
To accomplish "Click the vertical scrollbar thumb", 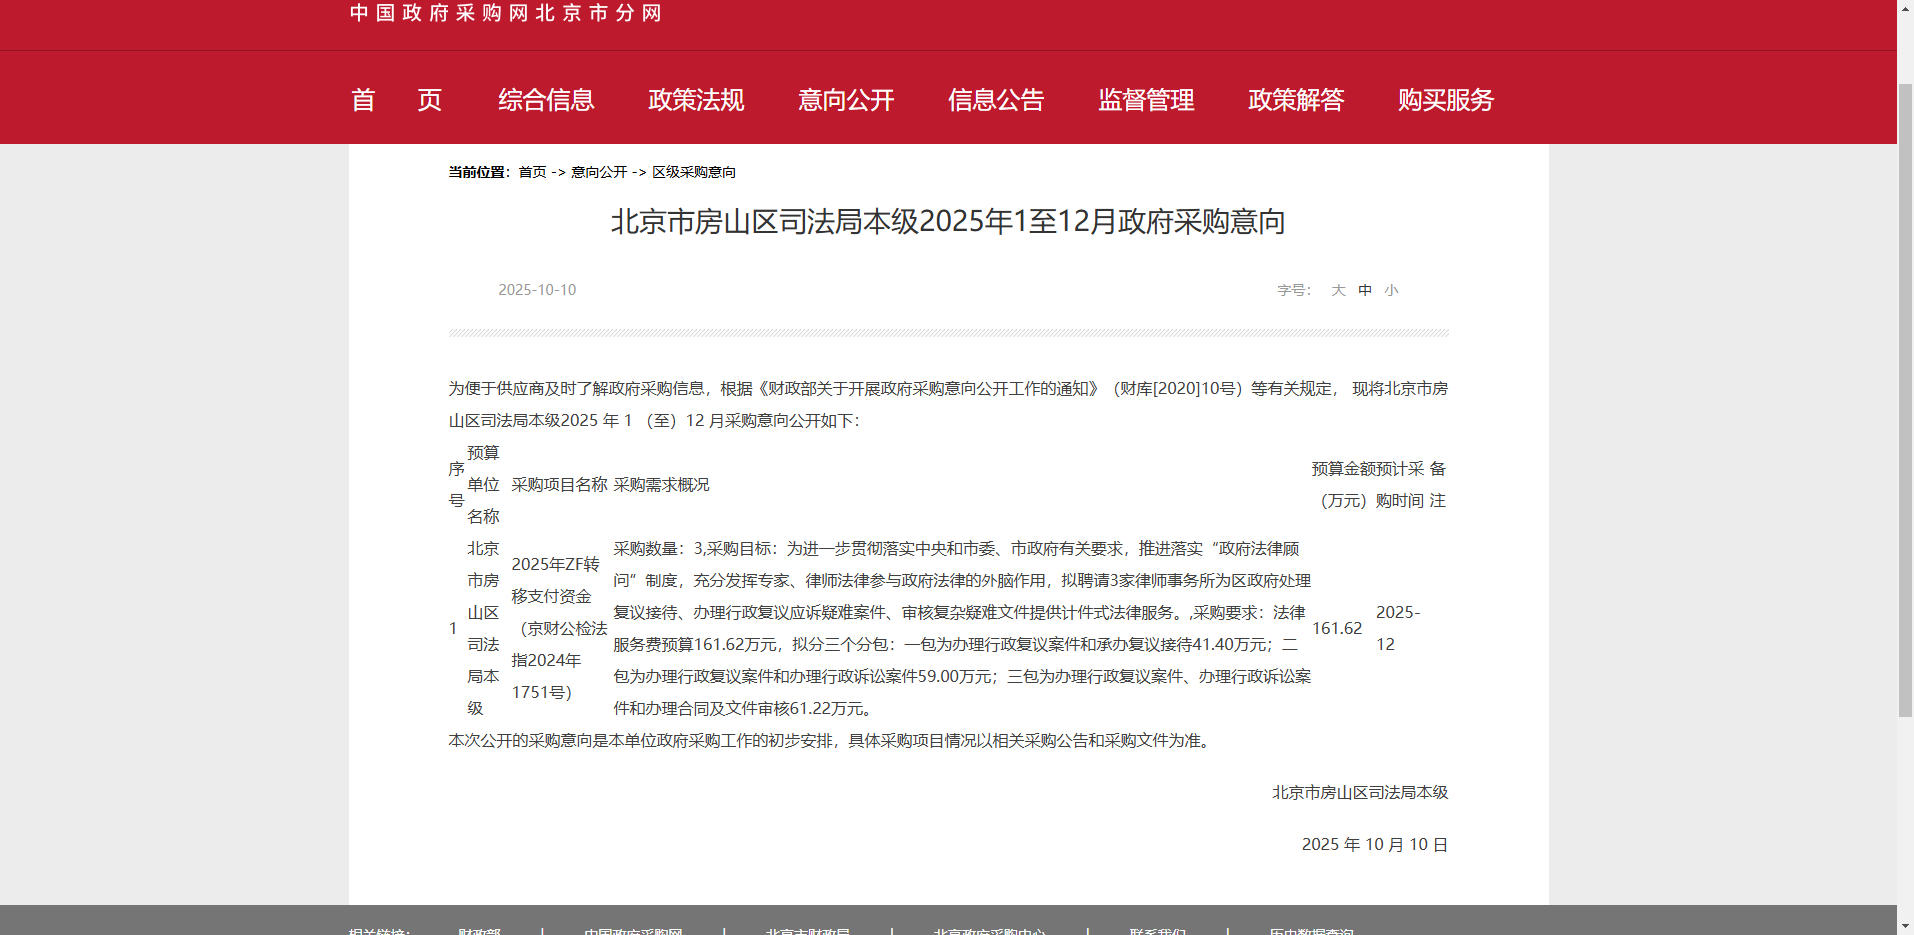I will pyautogui.click(x=1905, y=400).
